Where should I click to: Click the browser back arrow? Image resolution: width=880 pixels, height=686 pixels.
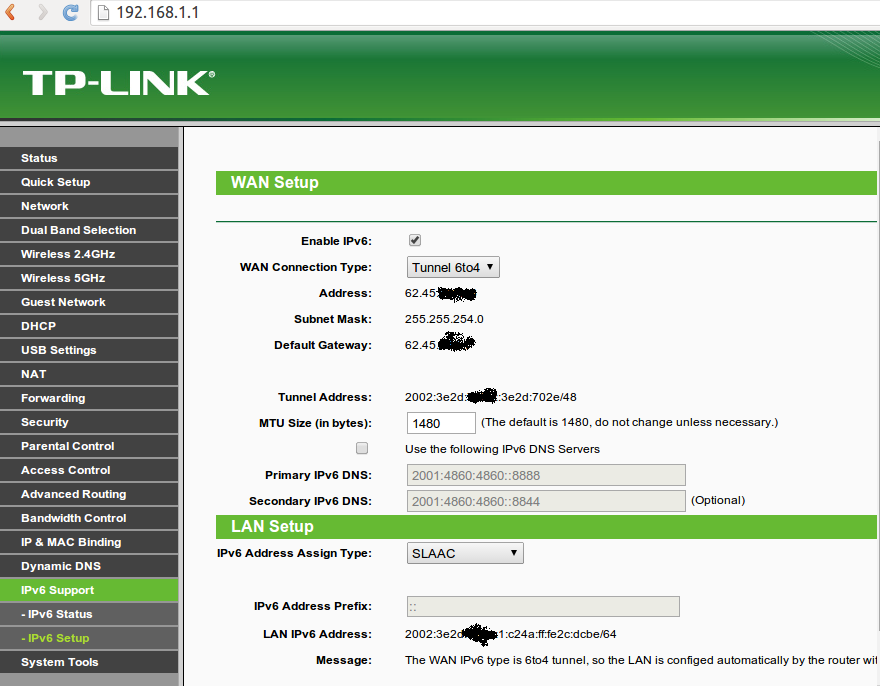tap(10, 12)
